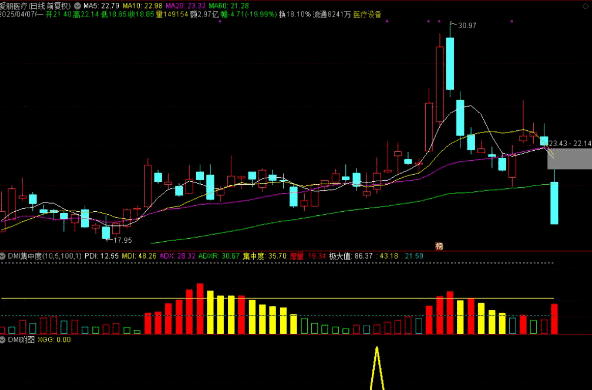
Task: Open the 医疗设备 sector link
Action: point(367,15)
